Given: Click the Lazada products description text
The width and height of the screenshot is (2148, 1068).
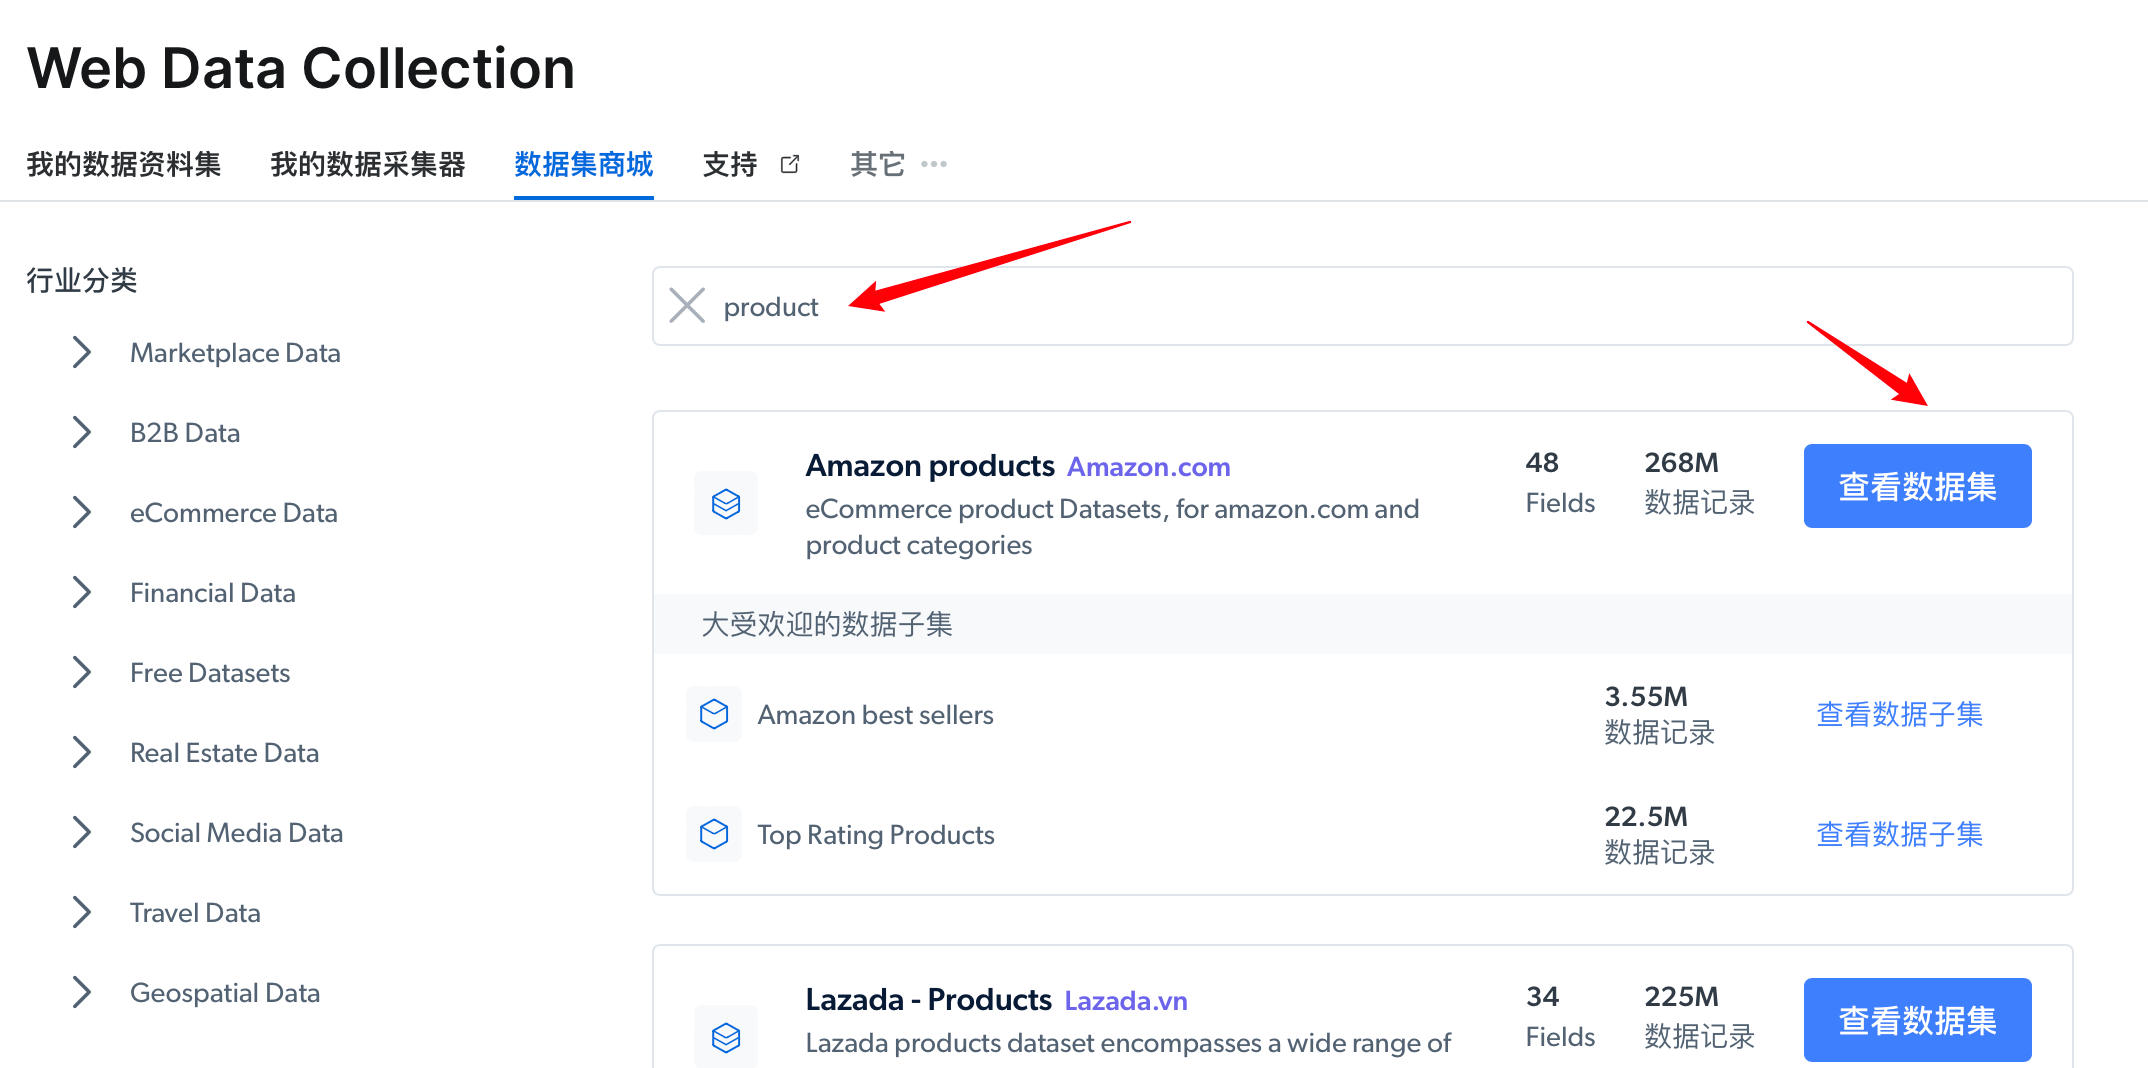Looking at the screenshot, I should coord(1128,1043).
